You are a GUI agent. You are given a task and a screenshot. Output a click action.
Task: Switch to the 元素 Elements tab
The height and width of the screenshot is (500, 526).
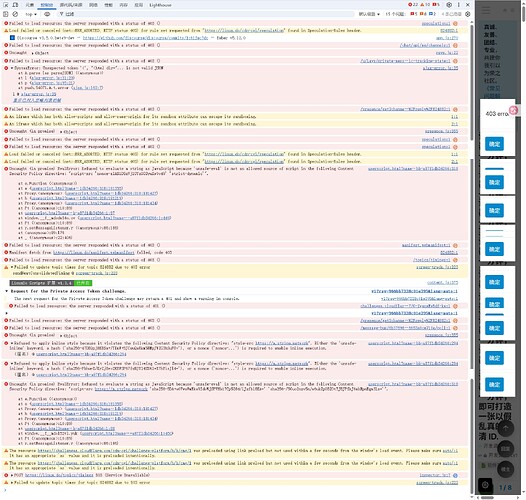click(x=30, y=5)
